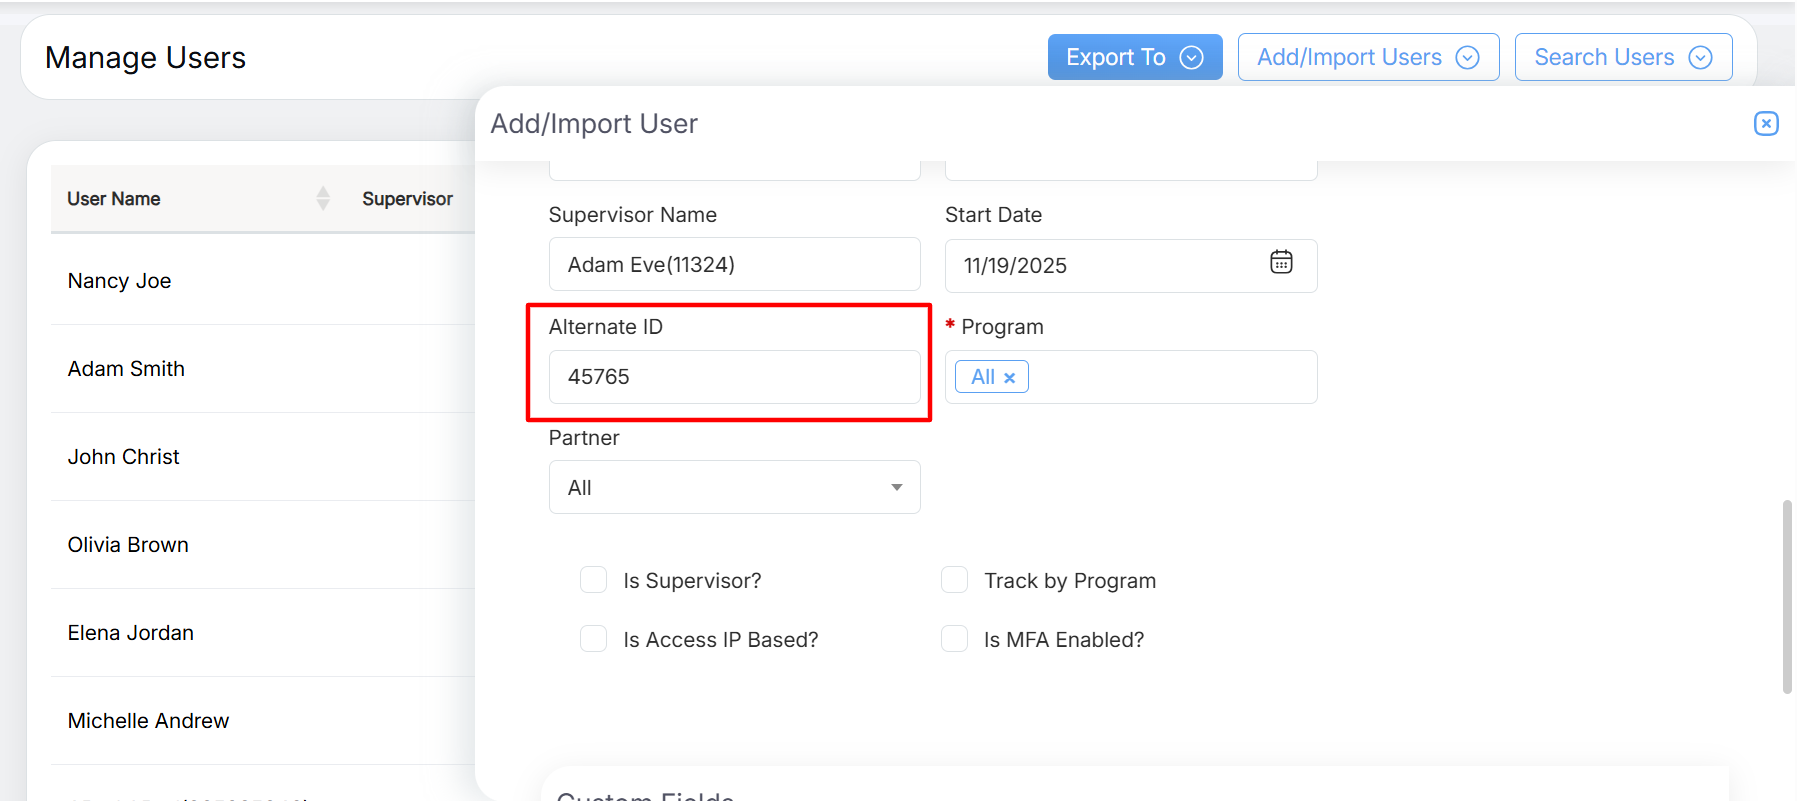Enable the Is MFA Enabled? checkbox
Viewport: 1797px width, 801px height.
coord(955,639)
